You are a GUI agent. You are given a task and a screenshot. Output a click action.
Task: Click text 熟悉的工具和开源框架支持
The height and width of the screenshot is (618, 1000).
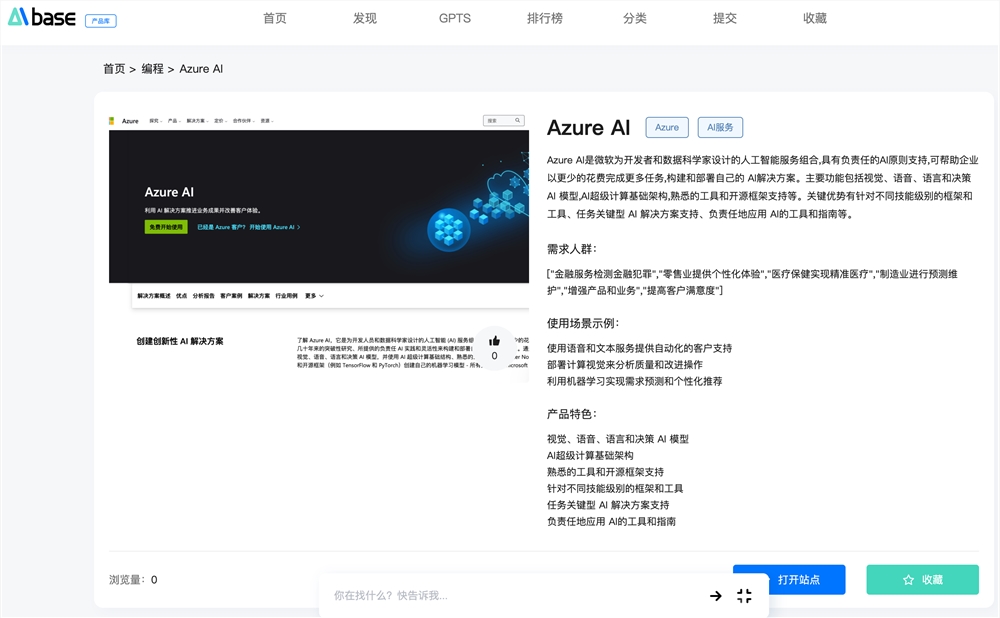click(605, 472)
